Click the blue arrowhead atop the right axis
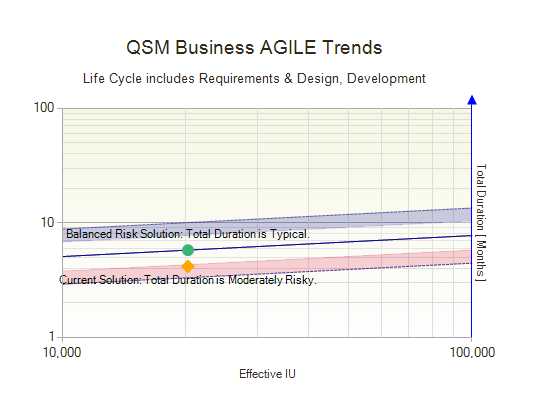Viewport: 537px width, 402px height. [x=472, y=100]
